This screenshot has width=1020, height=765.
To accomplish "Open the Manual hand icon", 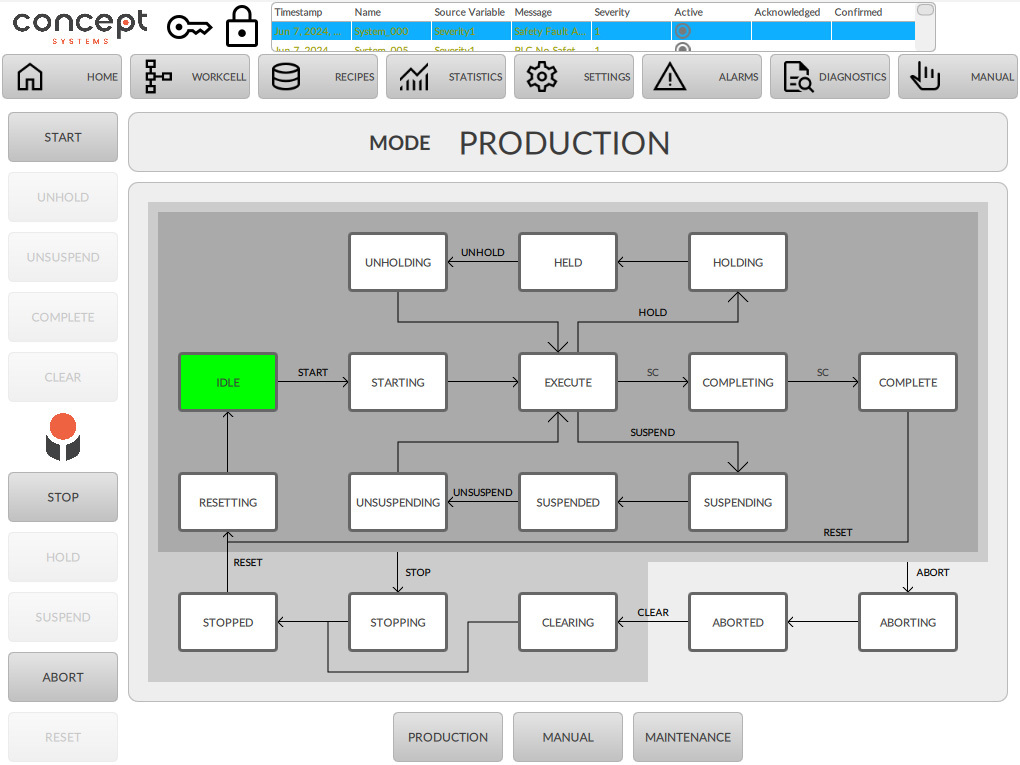I will (x=925, y=77).
